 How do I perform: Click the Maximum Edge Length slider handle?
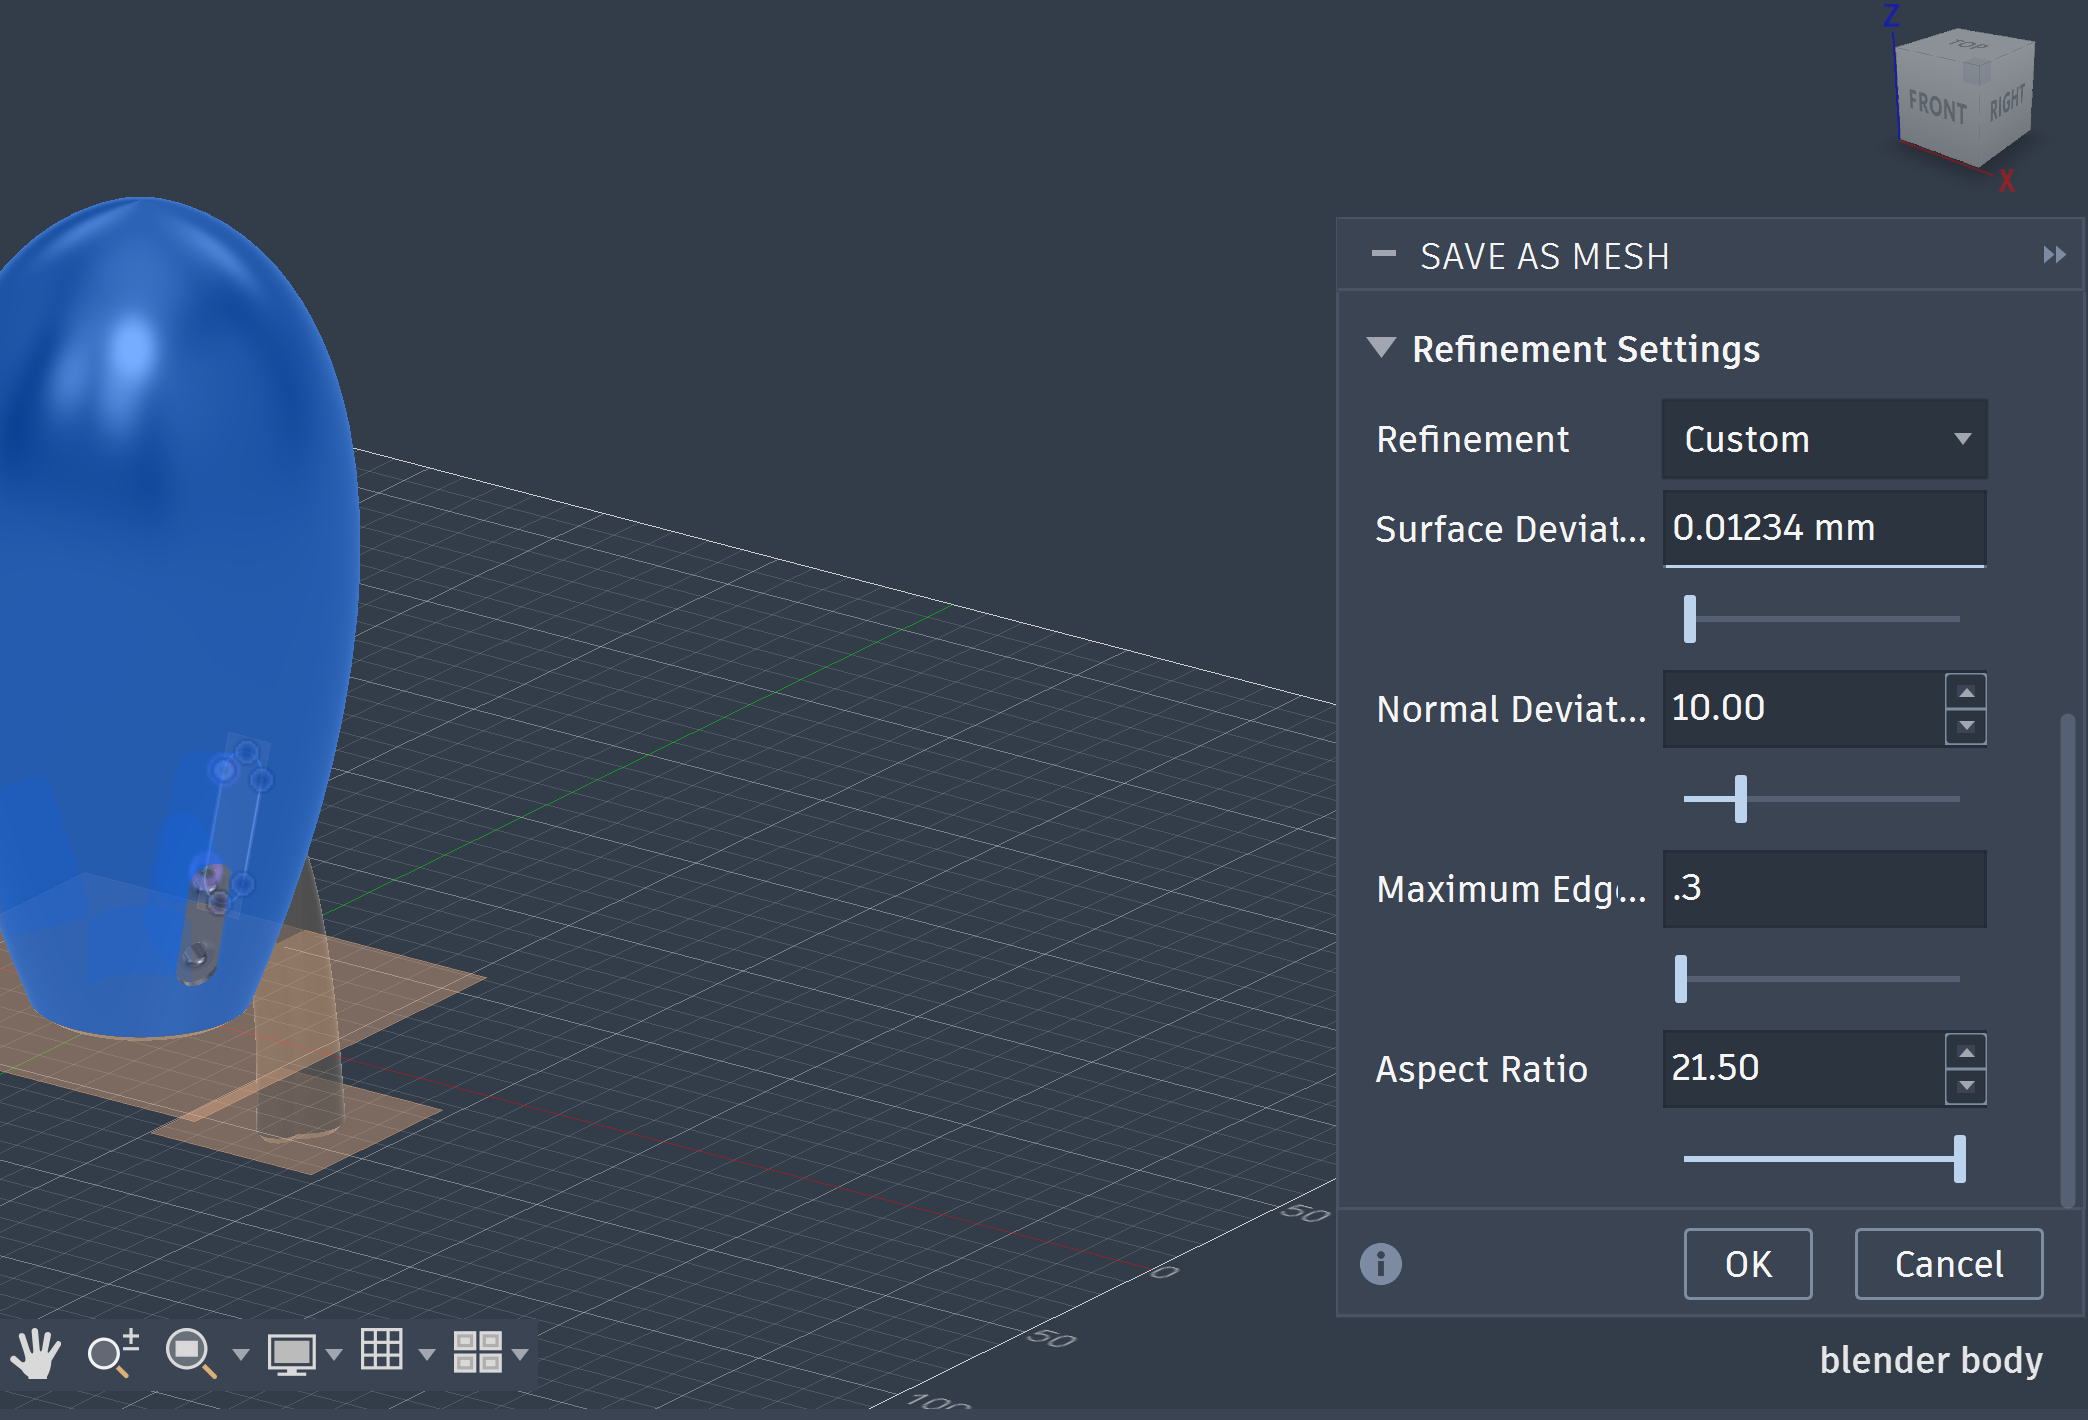pyautogui.click(x=1681, y=979)
